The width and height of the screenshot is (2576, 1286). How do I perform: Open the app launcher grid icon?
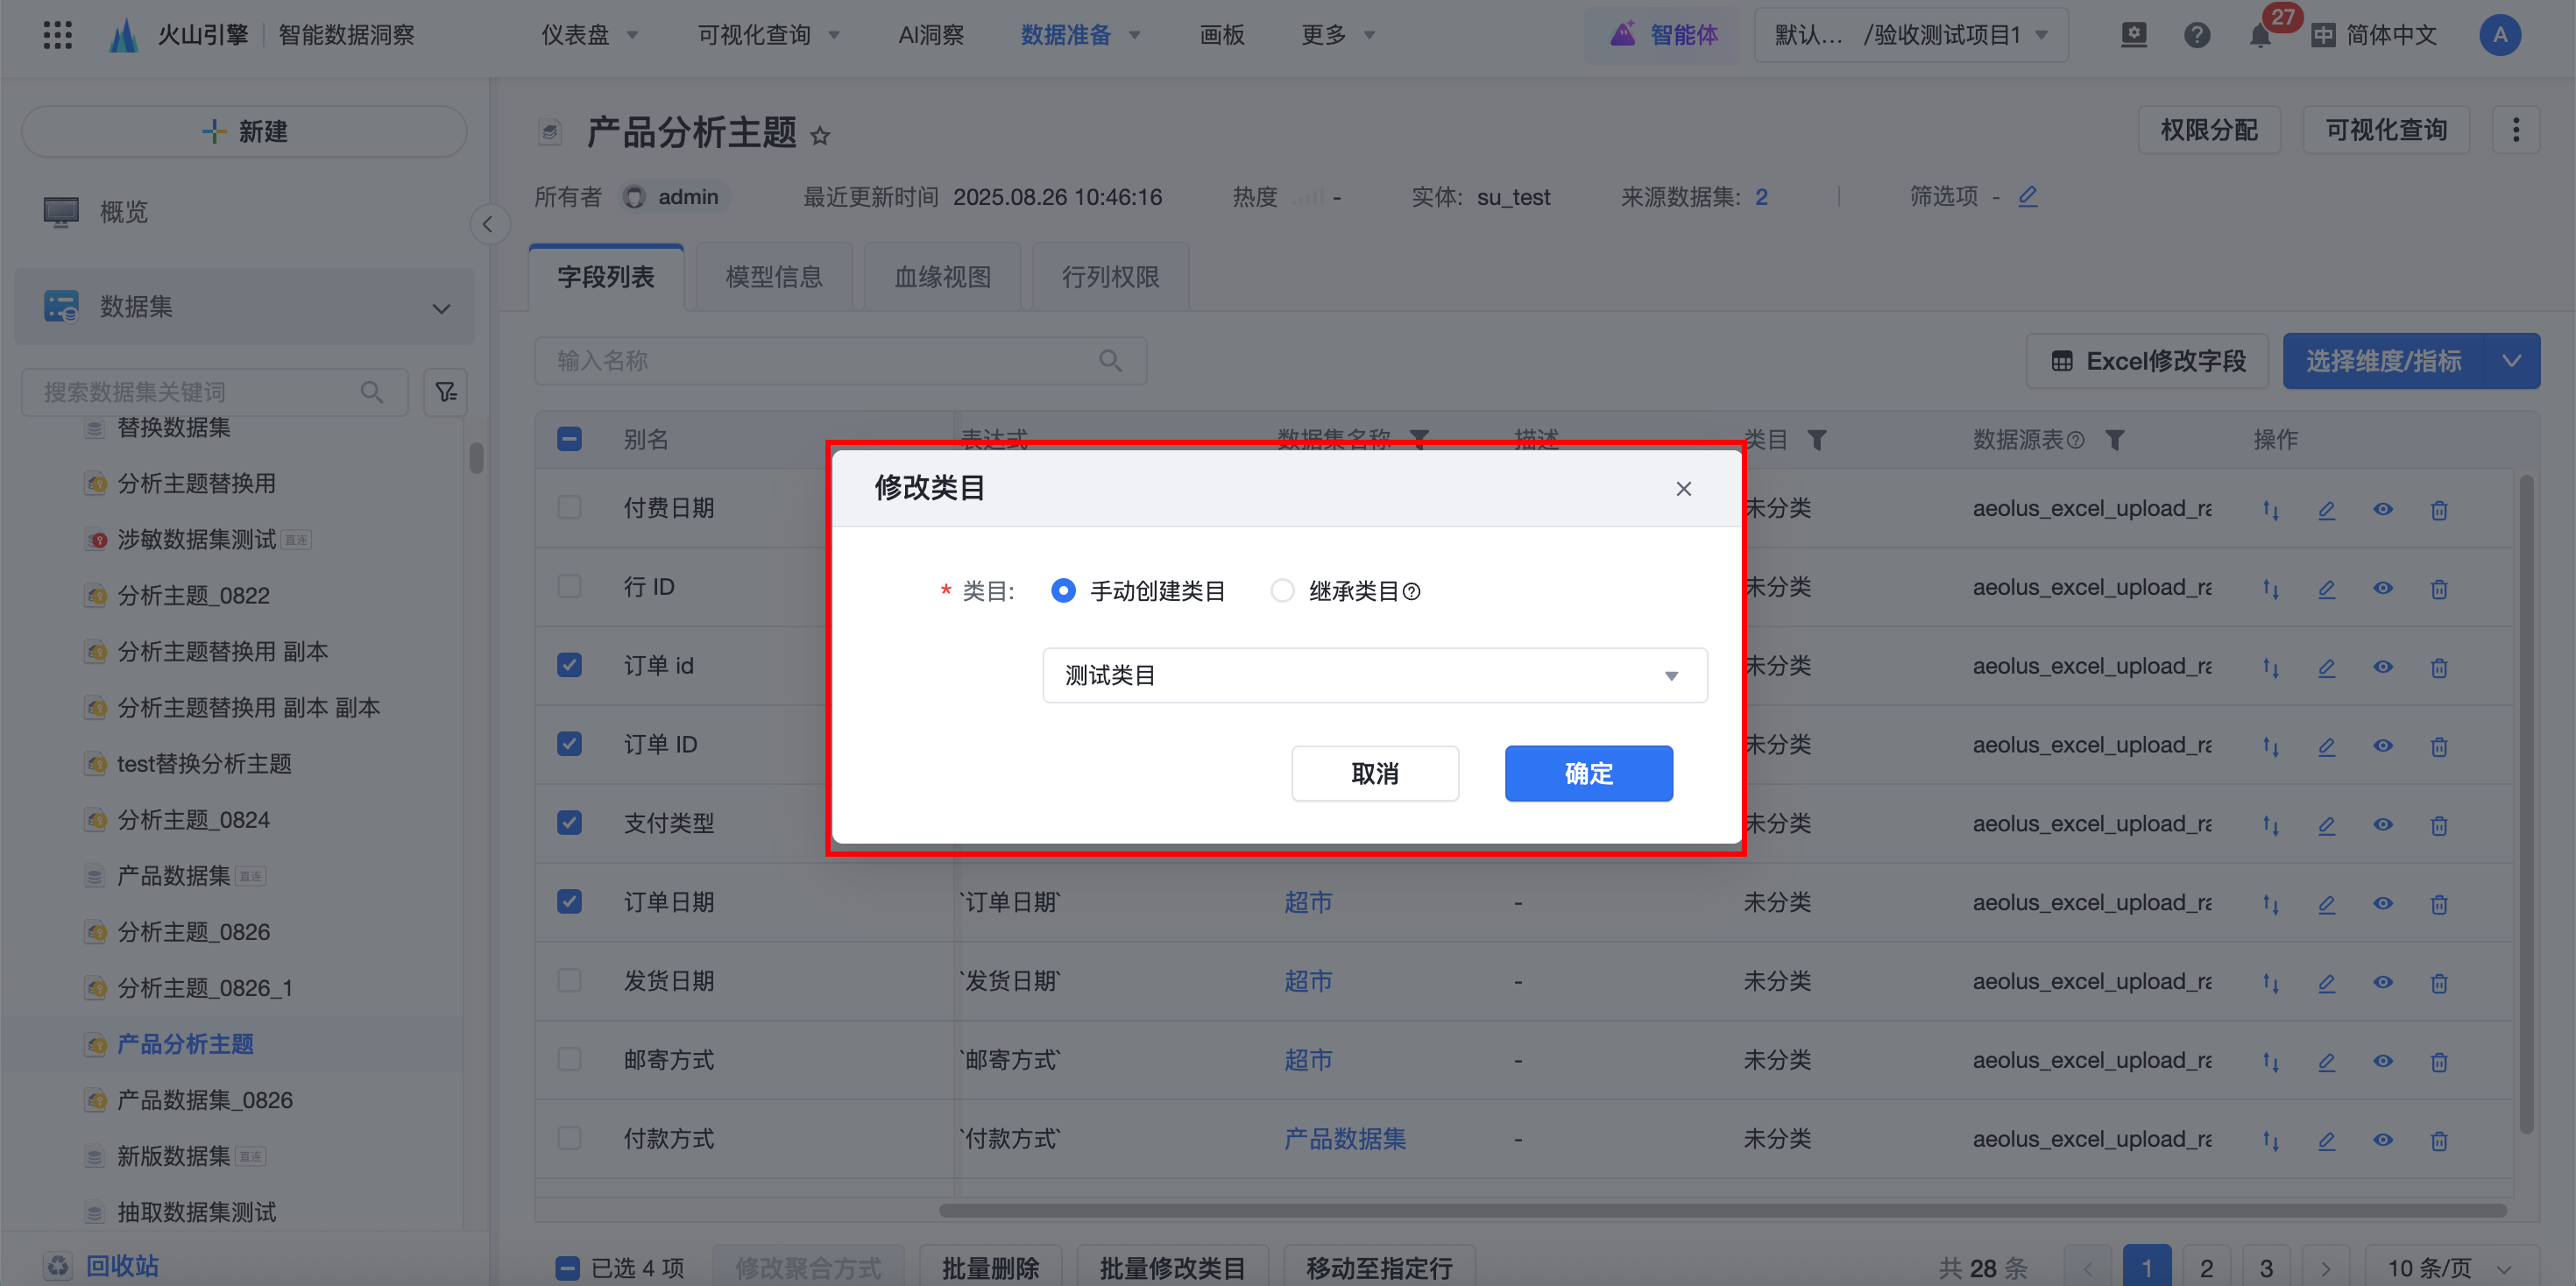point(58,35)
